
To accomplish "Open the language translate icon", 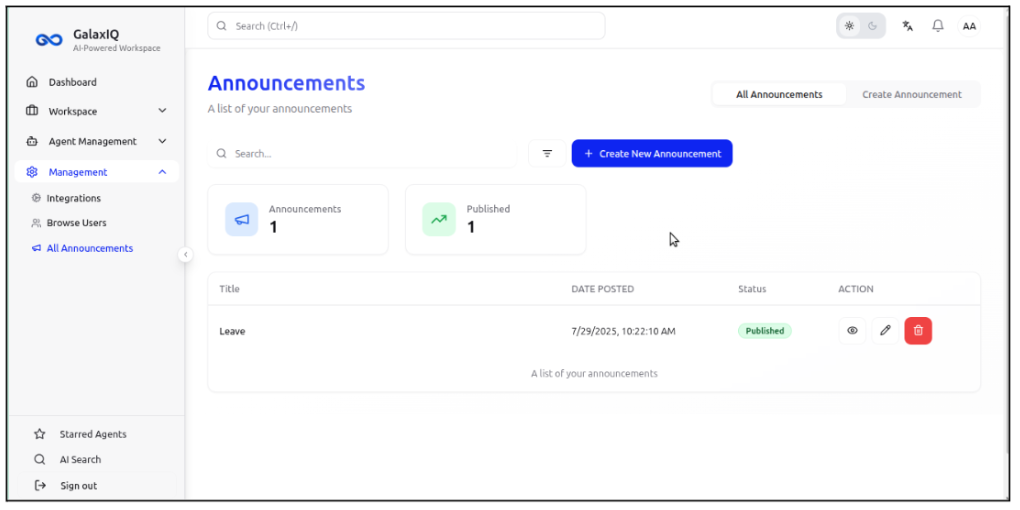I will 907,26.
